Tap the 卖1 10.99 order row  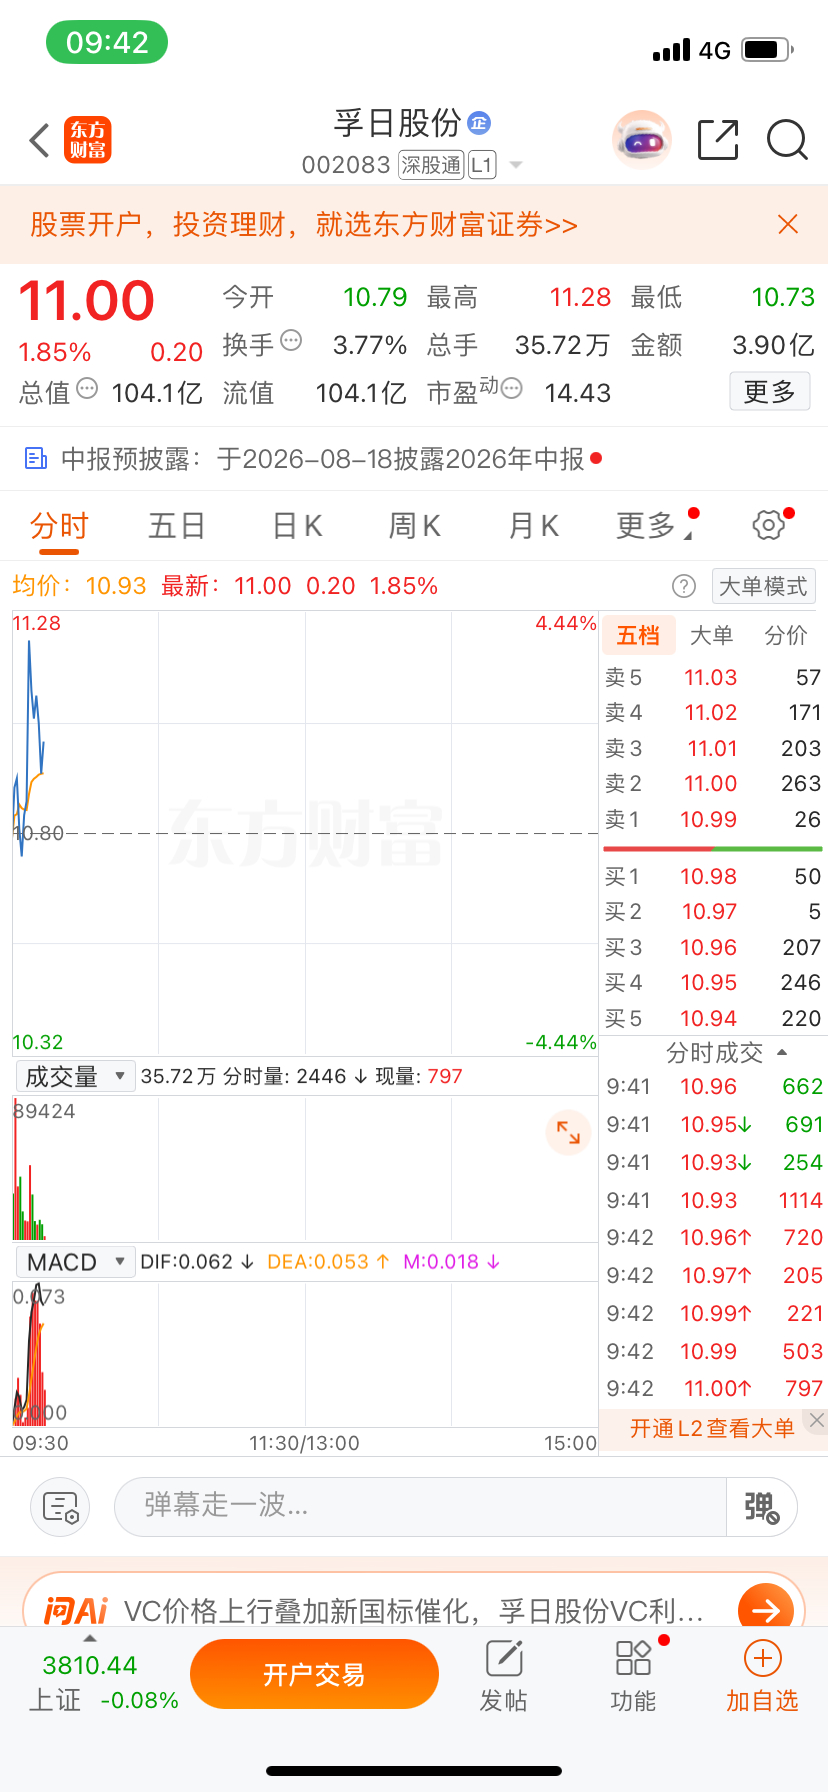click(x=713, y=819)
